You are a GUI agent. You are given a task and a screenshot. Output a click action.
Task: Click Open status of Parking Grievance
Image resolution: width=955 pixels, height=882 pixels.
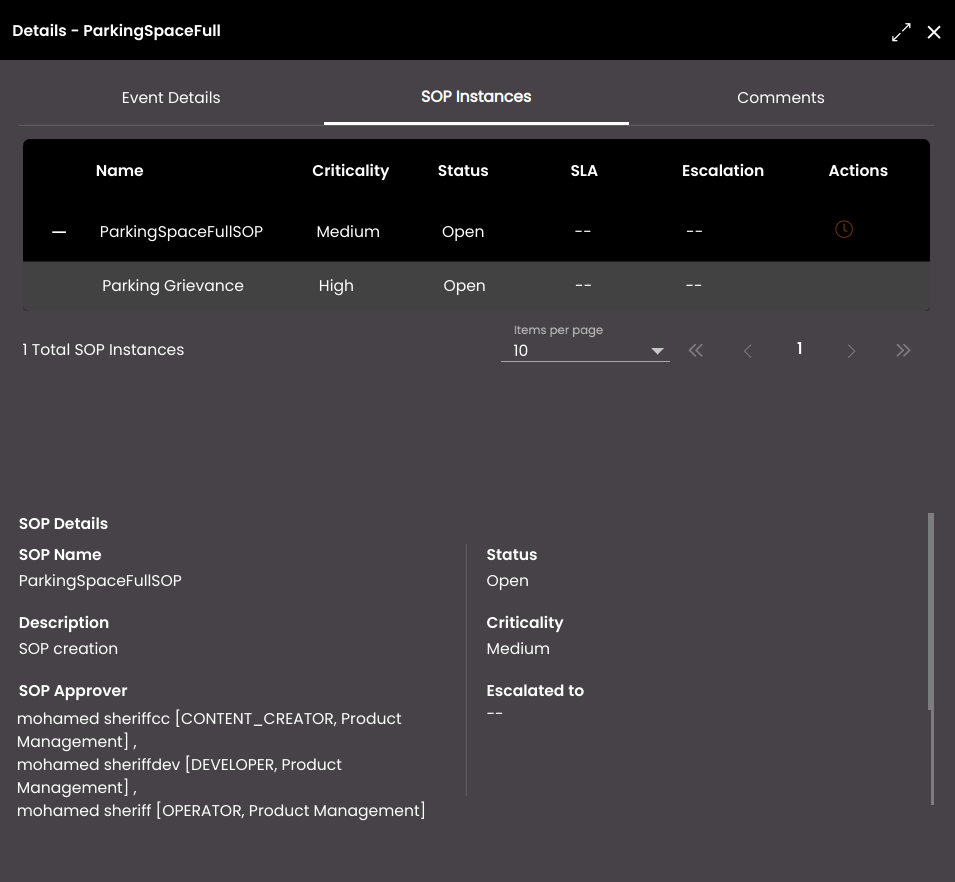click(464, 286)
